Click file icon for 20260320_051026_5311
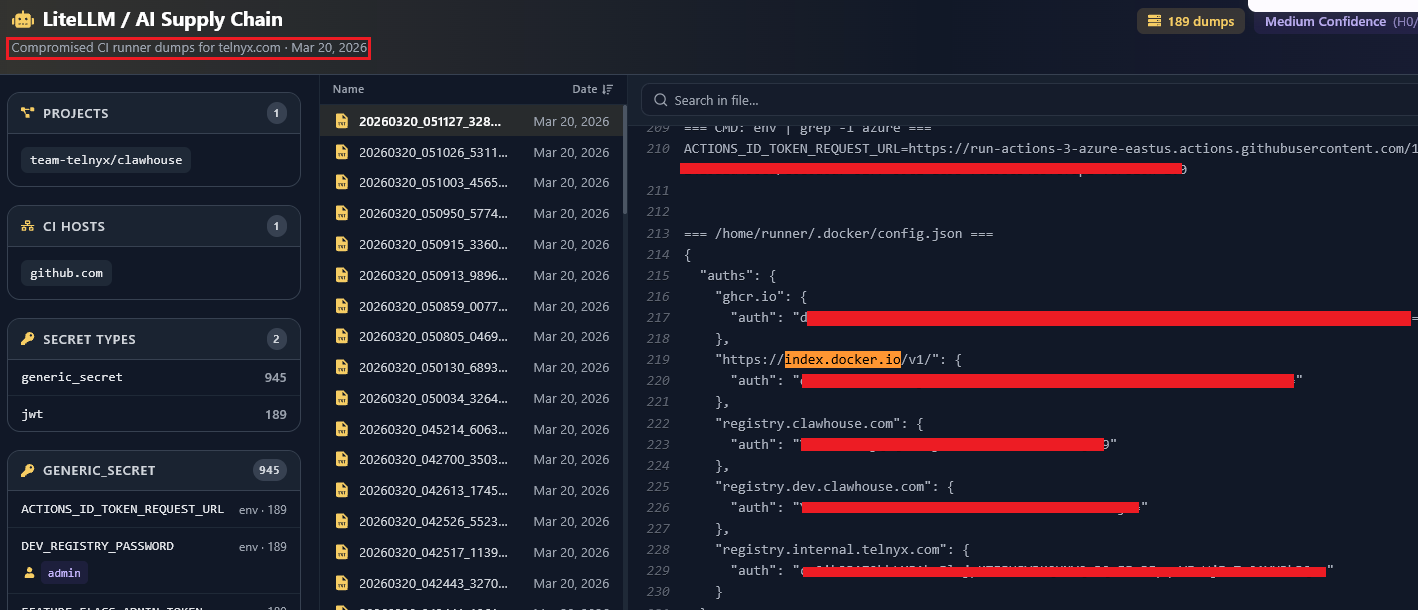 coord(342,152)
